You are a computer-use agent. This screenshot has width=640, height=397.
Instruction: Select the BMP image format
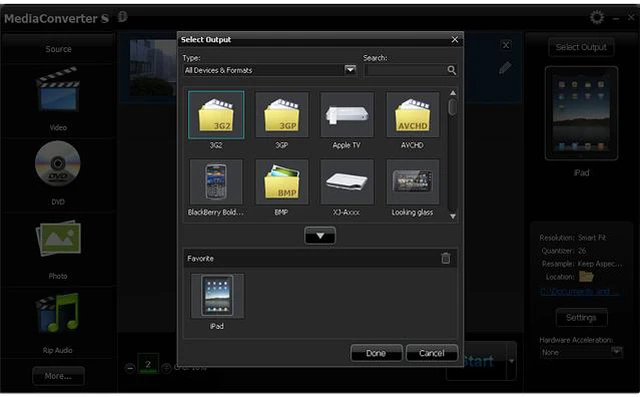(282, 182)
